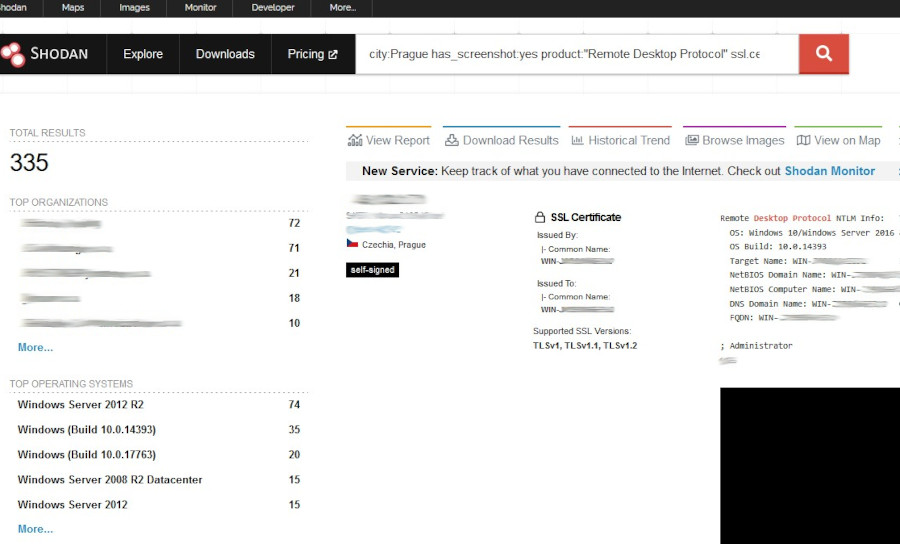Follow the Shodan Monitor link

tap(829, 171)
